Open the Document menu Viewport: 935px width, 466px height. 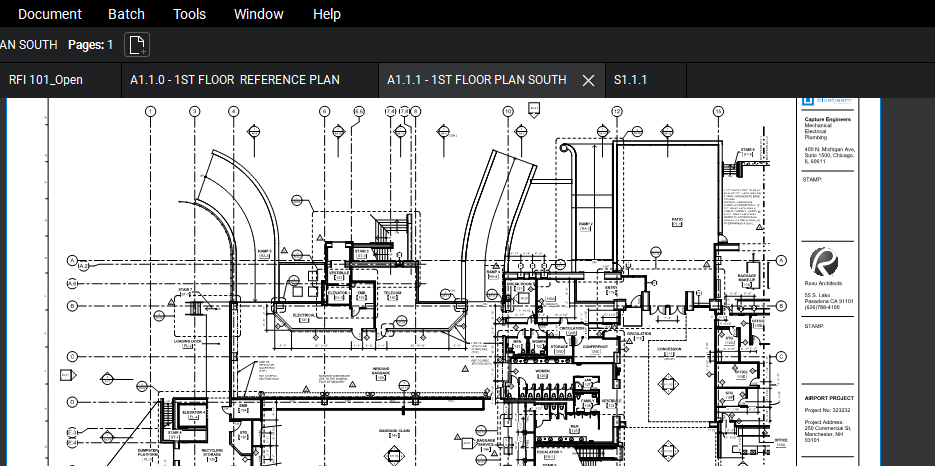pos(50,14)
